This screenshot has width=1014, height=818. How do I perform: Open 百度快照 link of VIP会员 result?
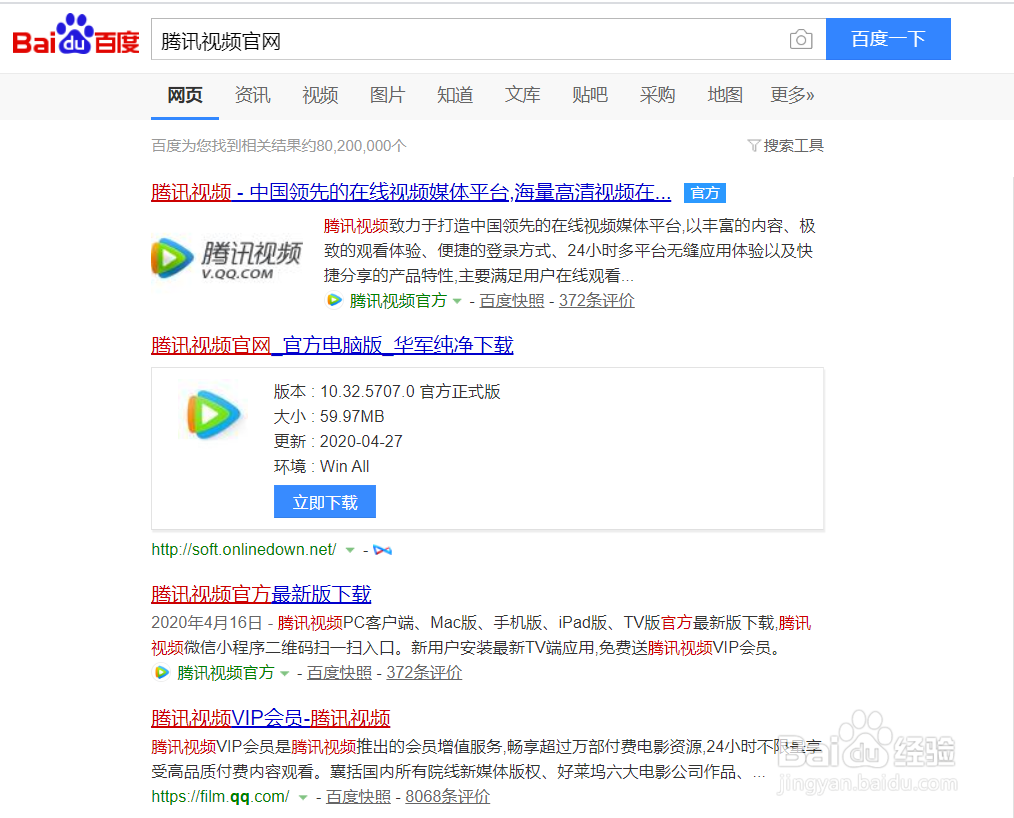click(x=358, y=797)
